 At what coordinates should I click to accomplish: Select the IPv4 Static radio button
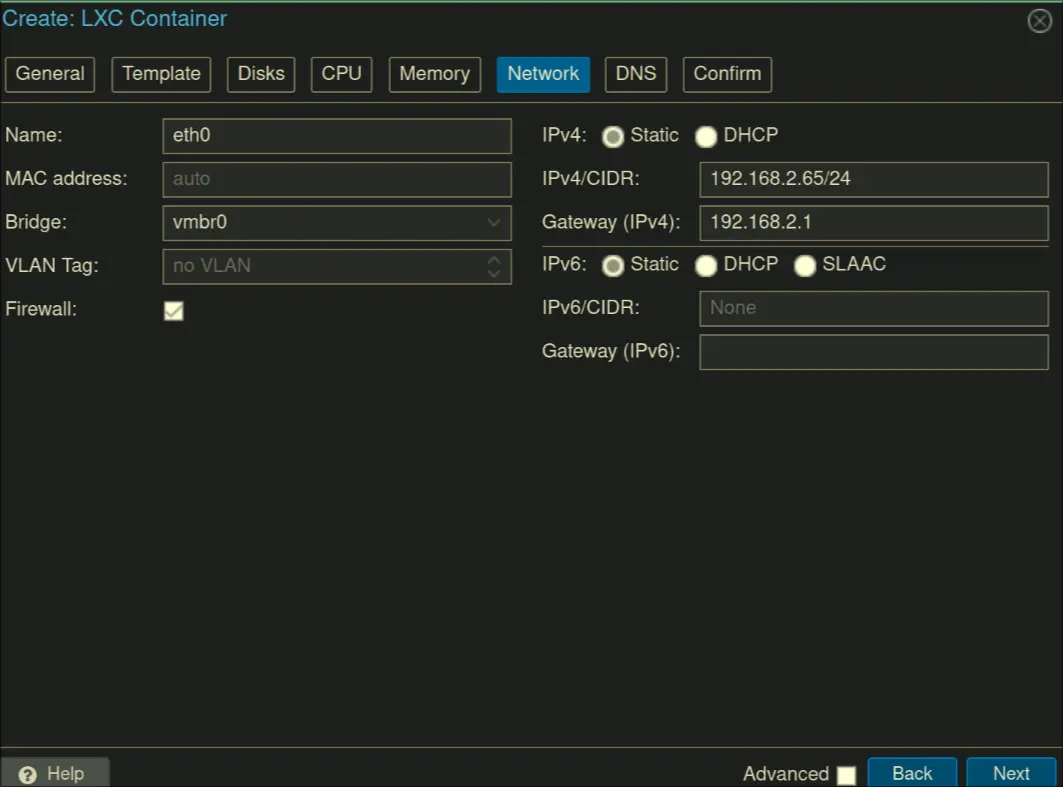[613, 136]
